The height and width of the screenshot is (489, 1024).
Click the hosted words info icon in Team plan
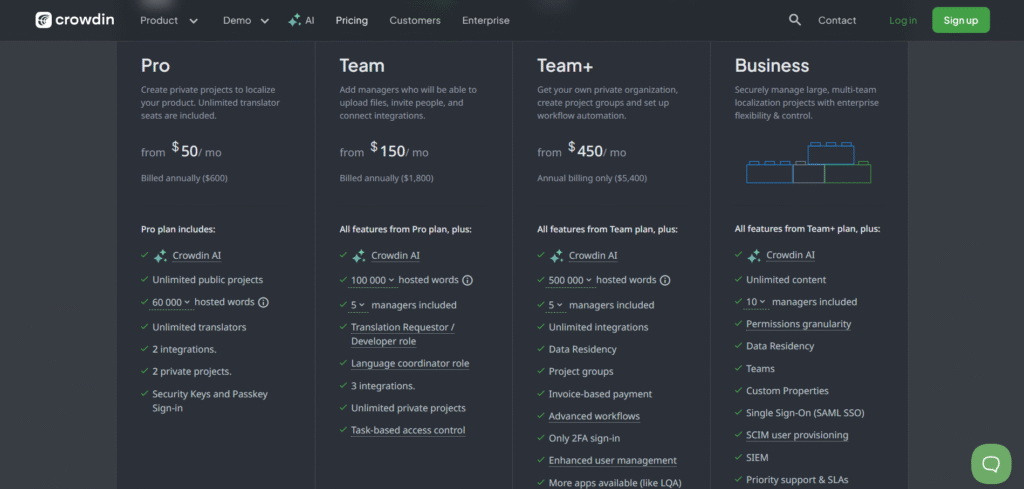[468, 280]
